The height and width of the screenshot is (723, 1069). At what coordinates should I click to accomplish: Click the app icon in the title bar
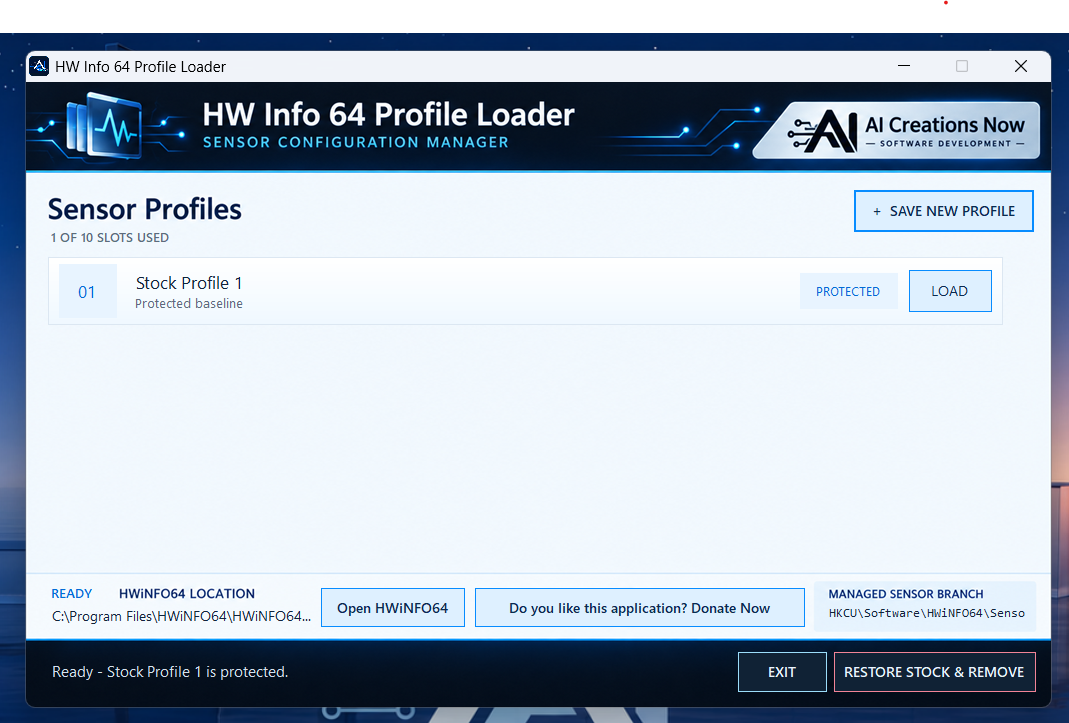[40, 66]
